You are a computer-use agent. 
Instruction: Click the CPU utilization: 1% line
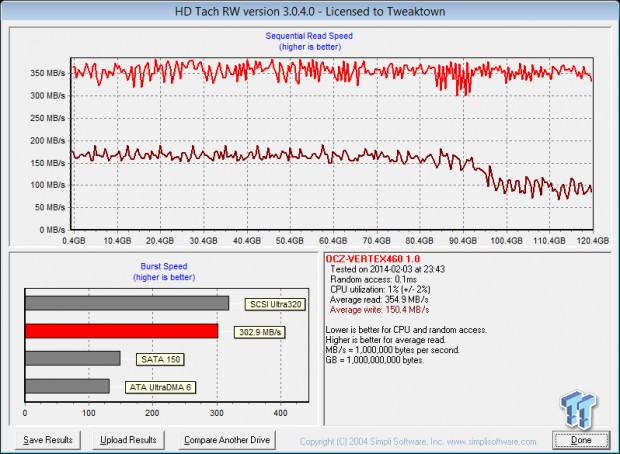[380, 289]
